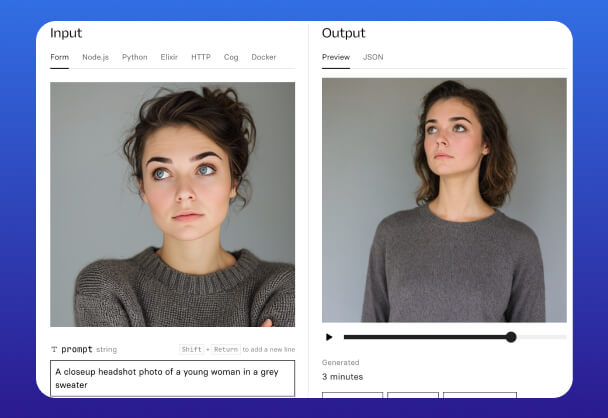This screenshot has height=418, width=608.
Task: Click the middle button below Generated time
Action: pos(413,395)
